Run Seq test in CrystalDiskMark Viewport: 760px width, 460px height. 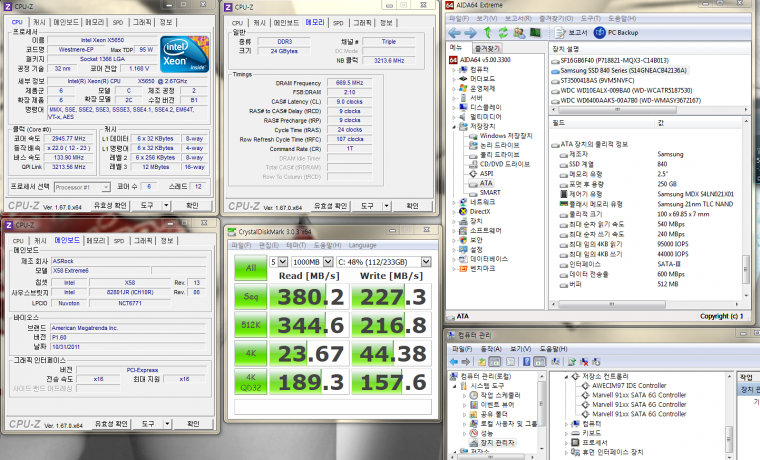point(251,296)
